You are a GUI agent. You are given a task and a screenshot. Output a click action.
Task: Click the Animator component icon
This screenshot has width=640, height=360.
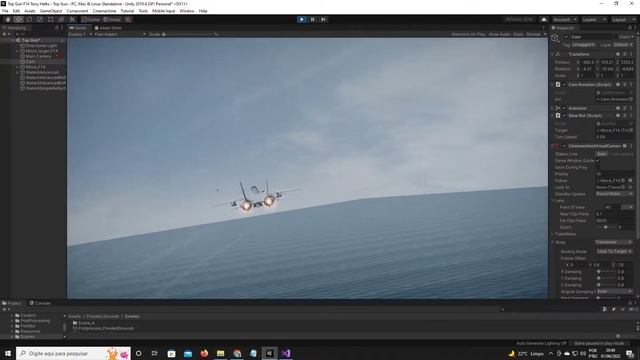click(x=558, y=108)
